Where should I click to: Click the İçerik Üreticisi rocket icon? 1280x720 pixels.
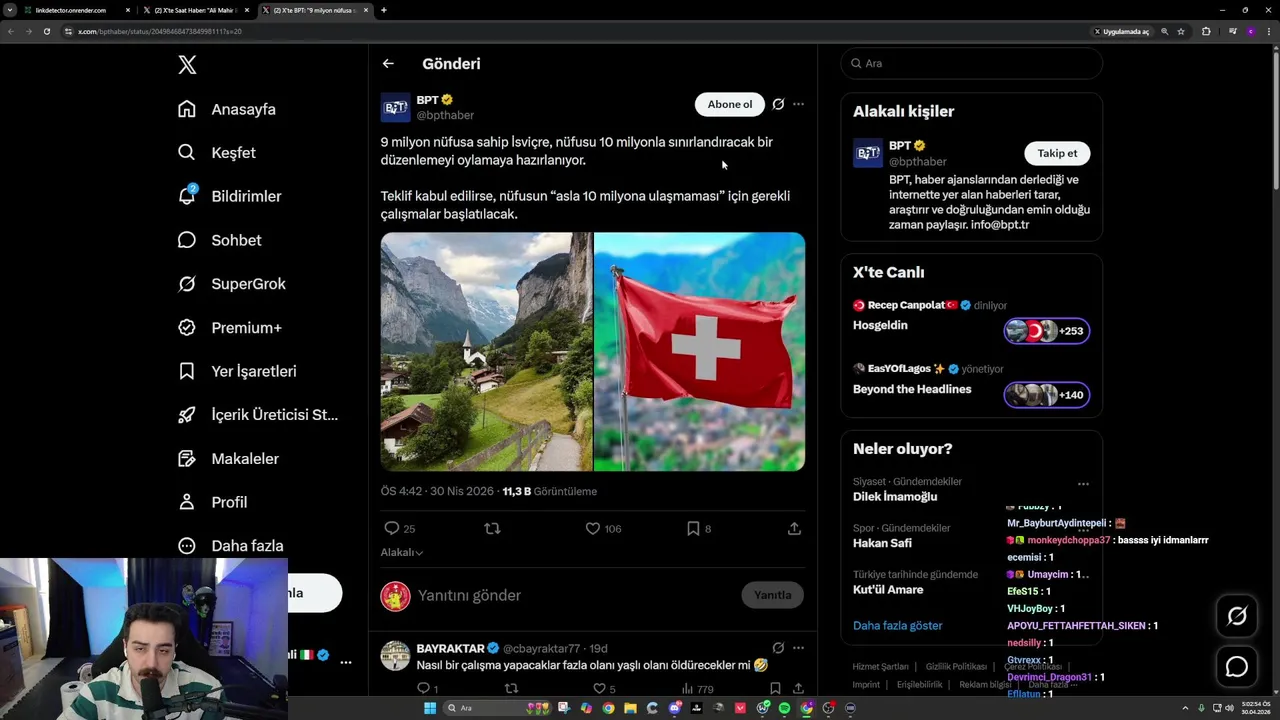tap(187, 415)
